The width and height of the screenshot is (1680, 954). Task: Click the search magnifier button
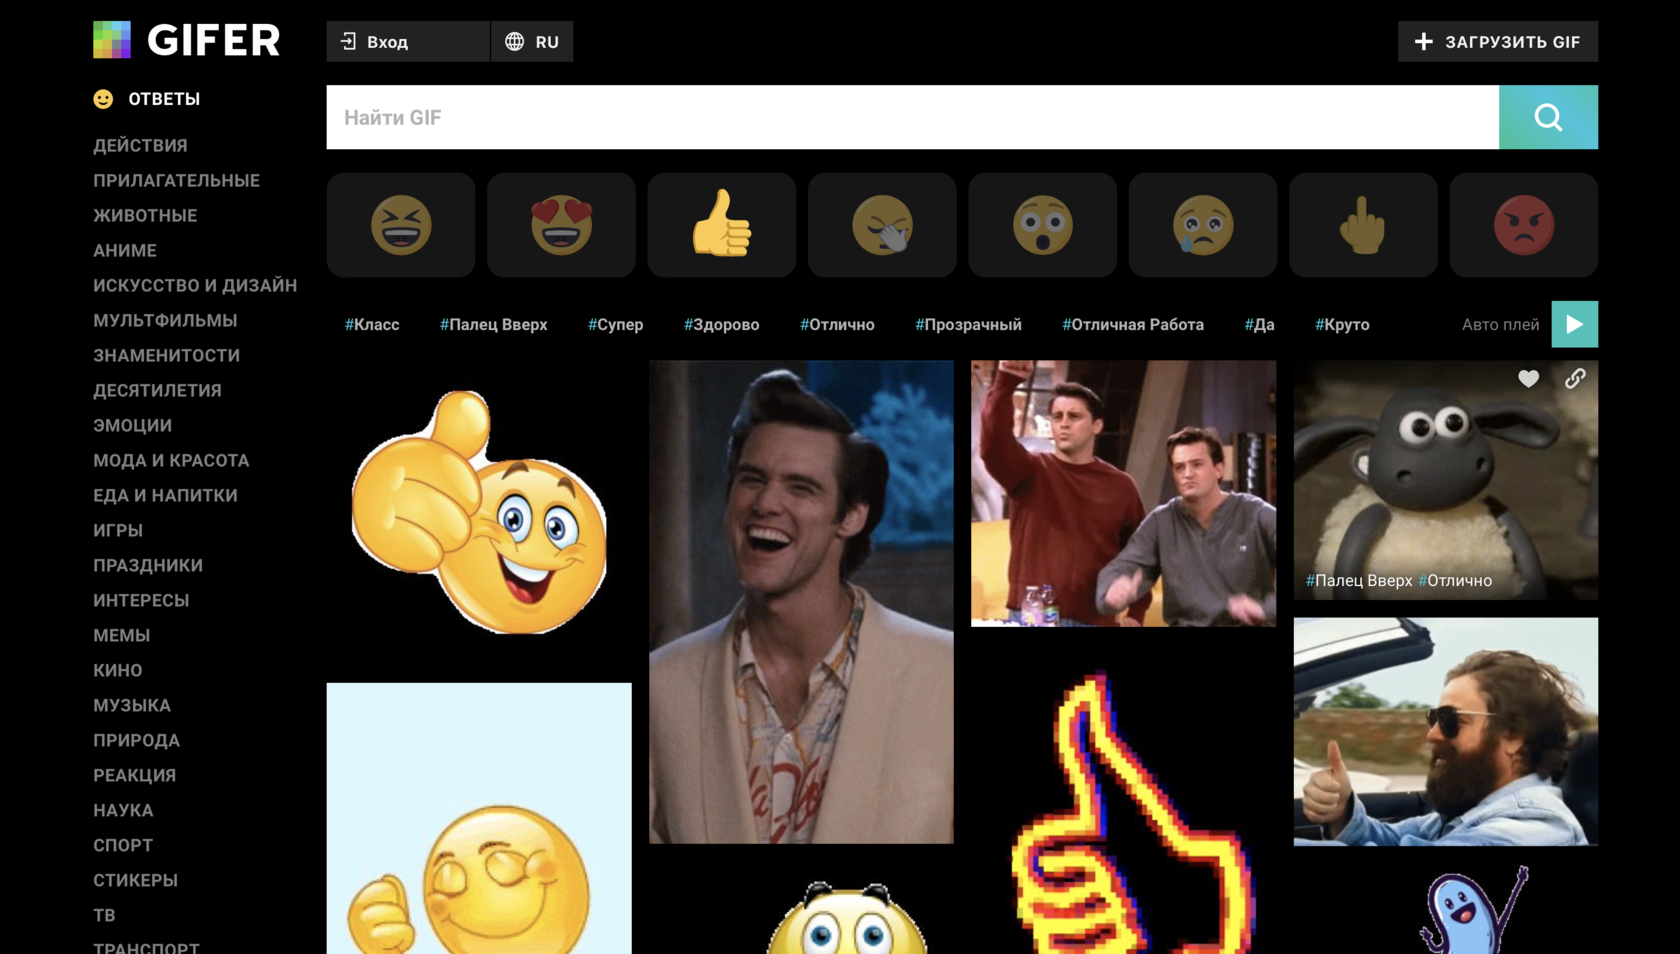(1548, 117)
